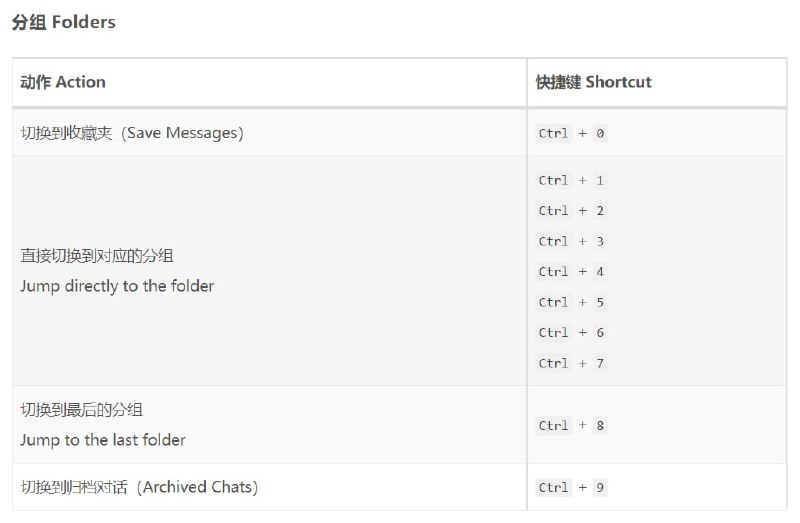800x523 pixels.
Task: Click the 分组 Folders heading
Action: 64,22
